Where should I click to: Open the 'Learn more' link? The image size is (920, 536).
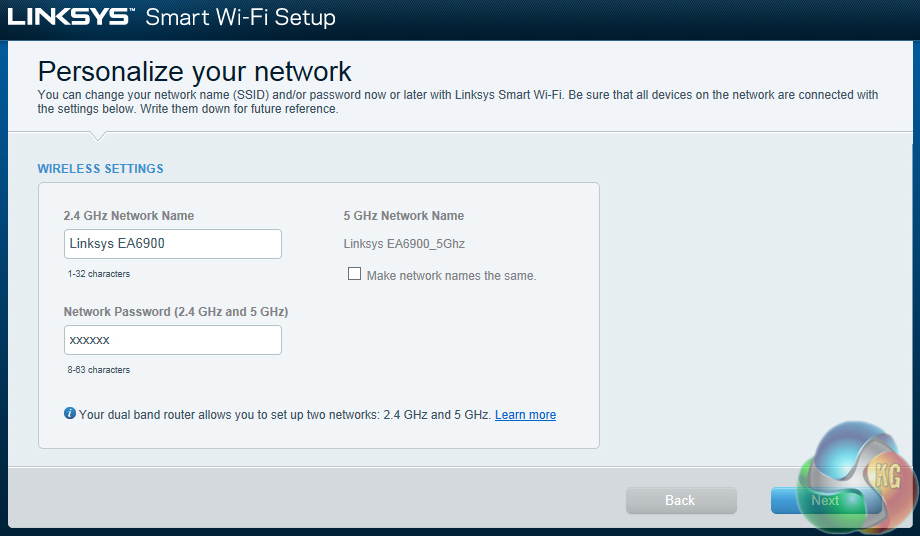525,415
